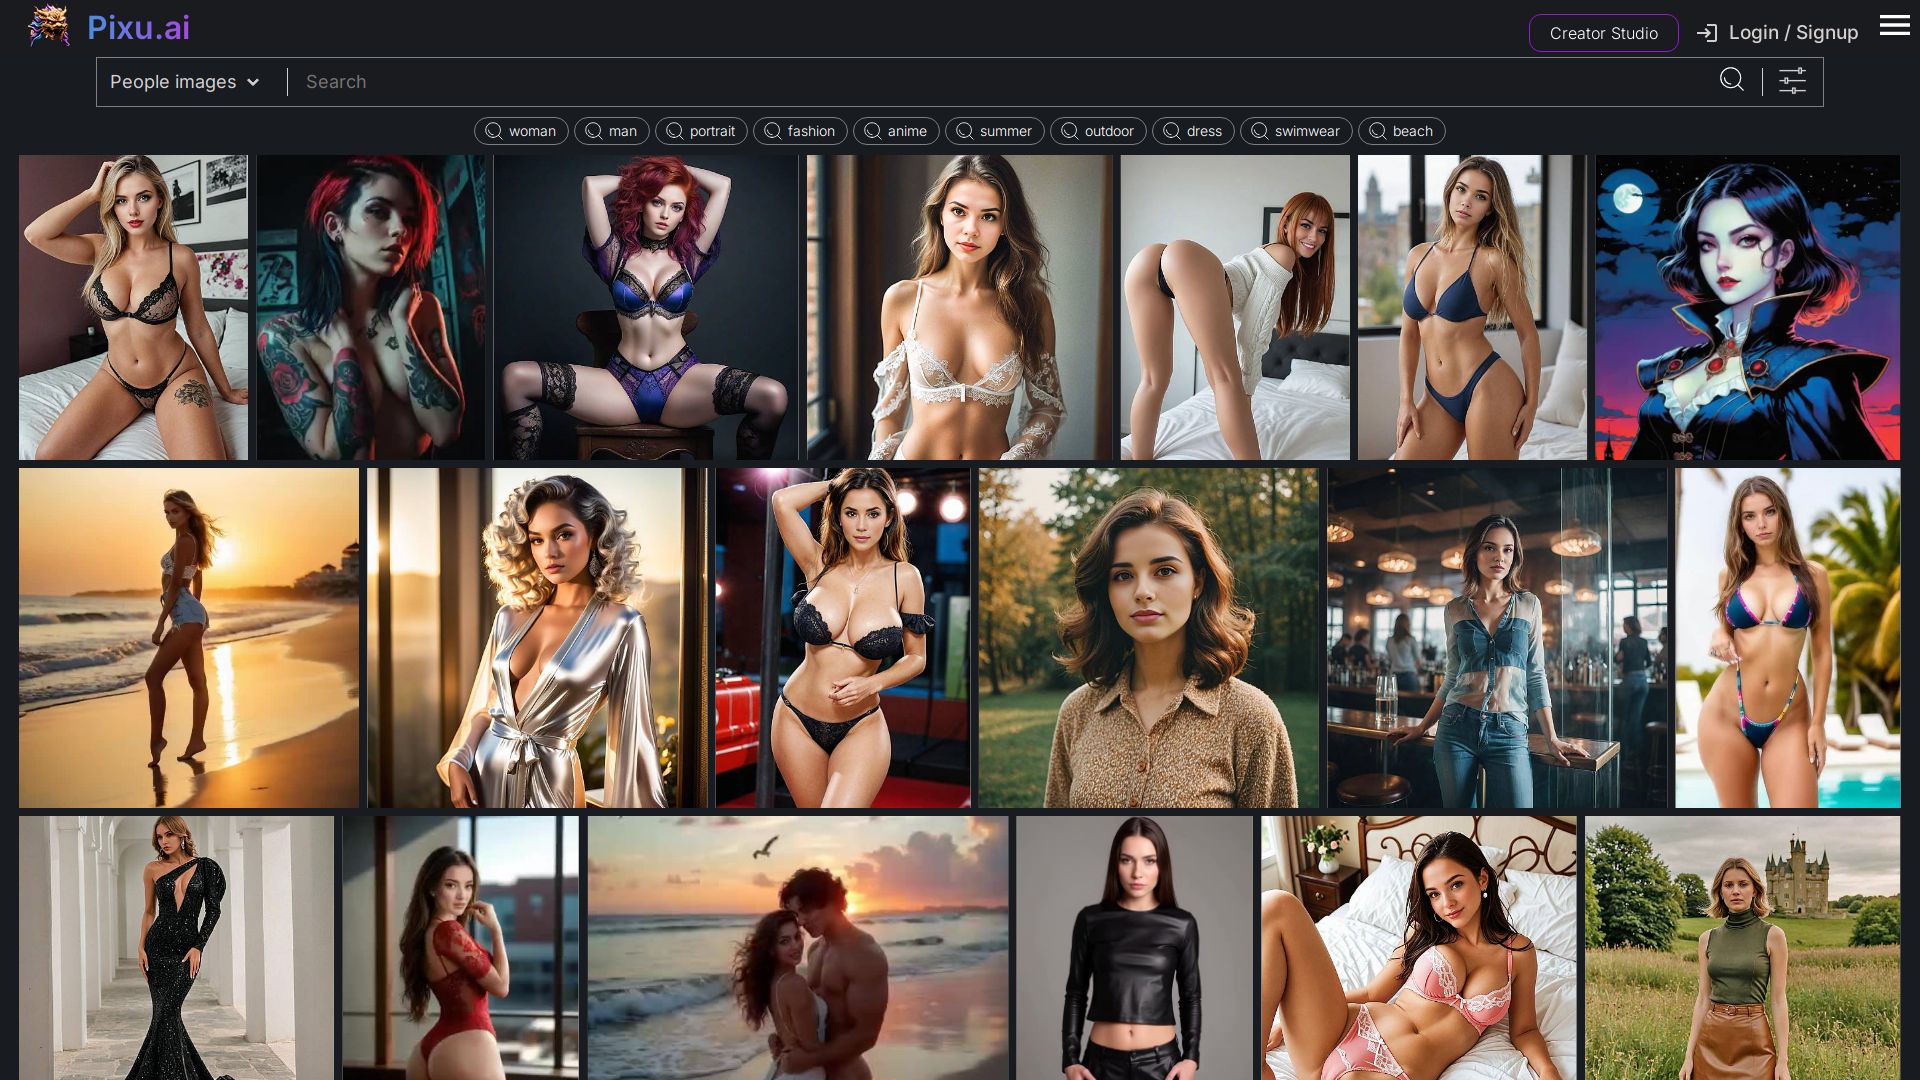
Task: Click magnifier icon in woman tag
Action: pos(493,131)
